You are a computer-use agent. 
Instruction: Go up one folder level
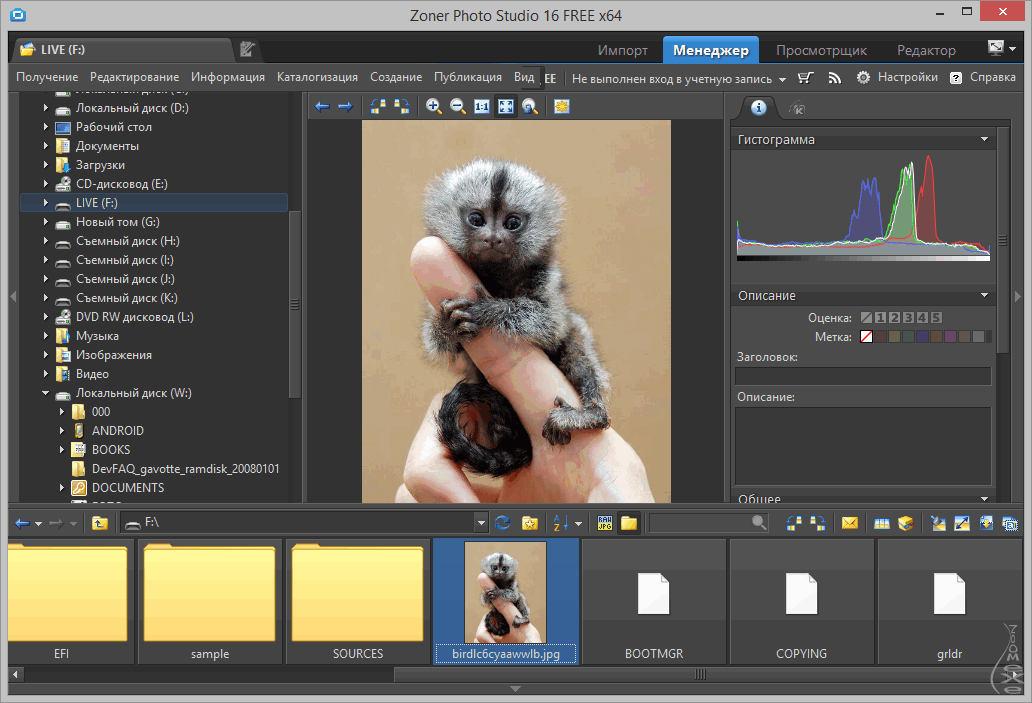coord(100,523)
